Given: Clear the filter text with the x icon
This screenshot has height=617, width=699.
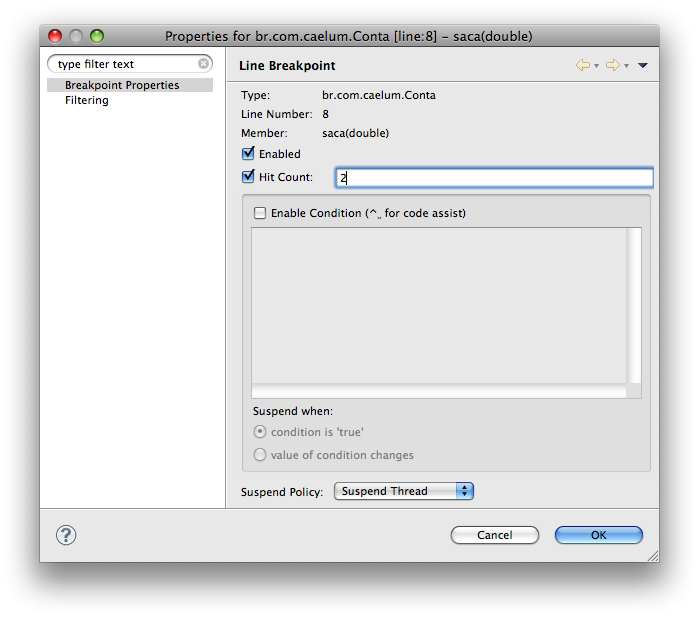Looking at the screenshot, I should click(203, 64).
